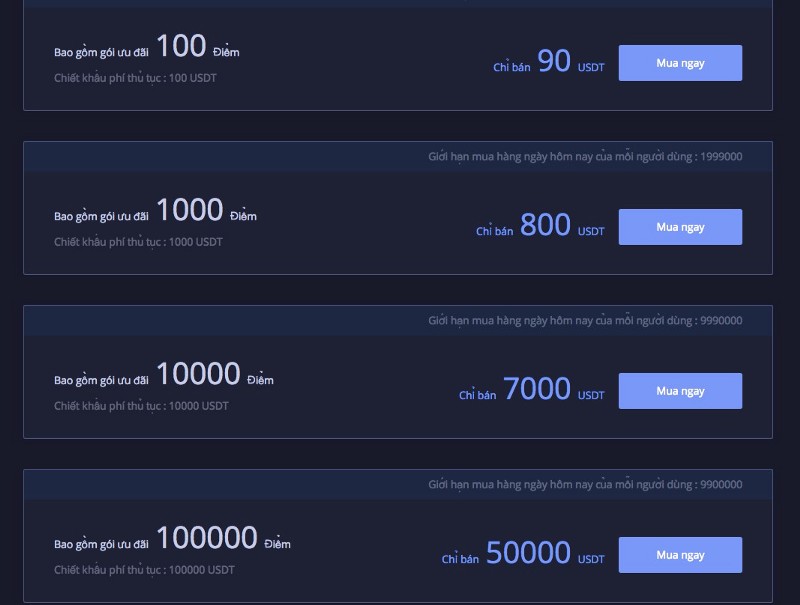Buy the 100 Điểm package for 90 USDT
The image size is (800, 605).
pos(680,63)
